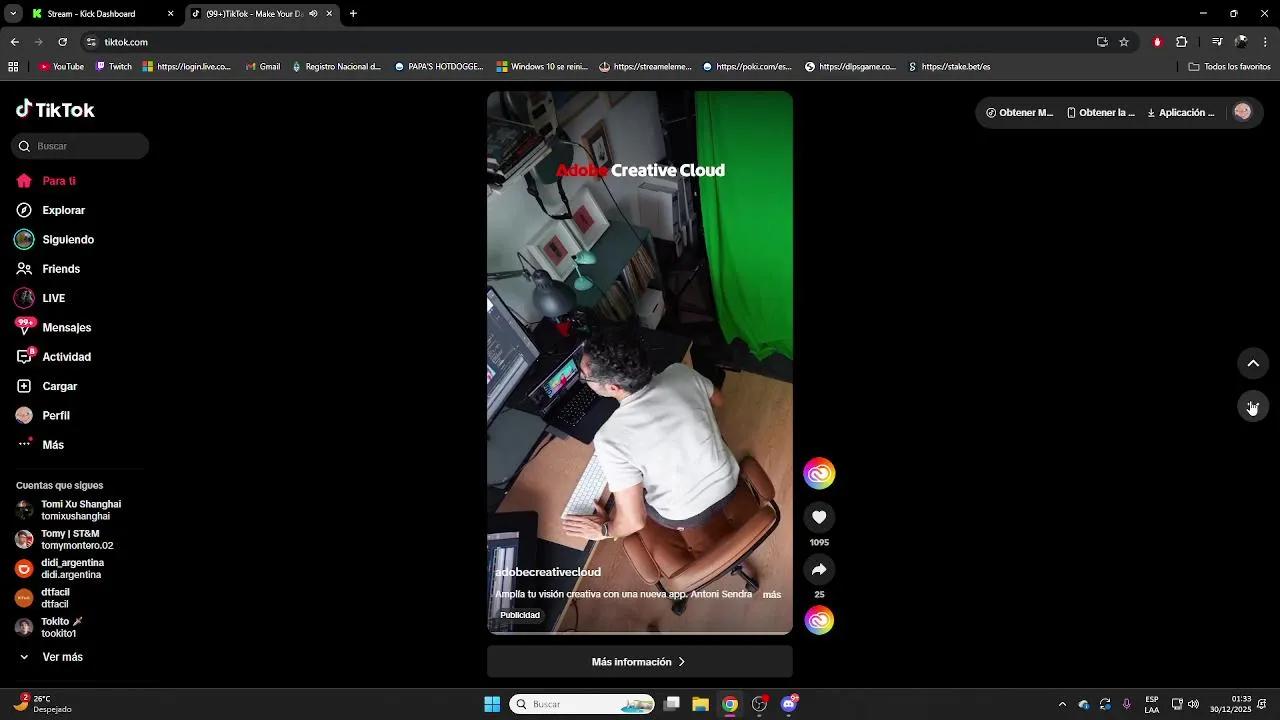1280x720 pixels.
Task: Open Adobe Creative Cloud author avatar
Action: tap(819, 473)
